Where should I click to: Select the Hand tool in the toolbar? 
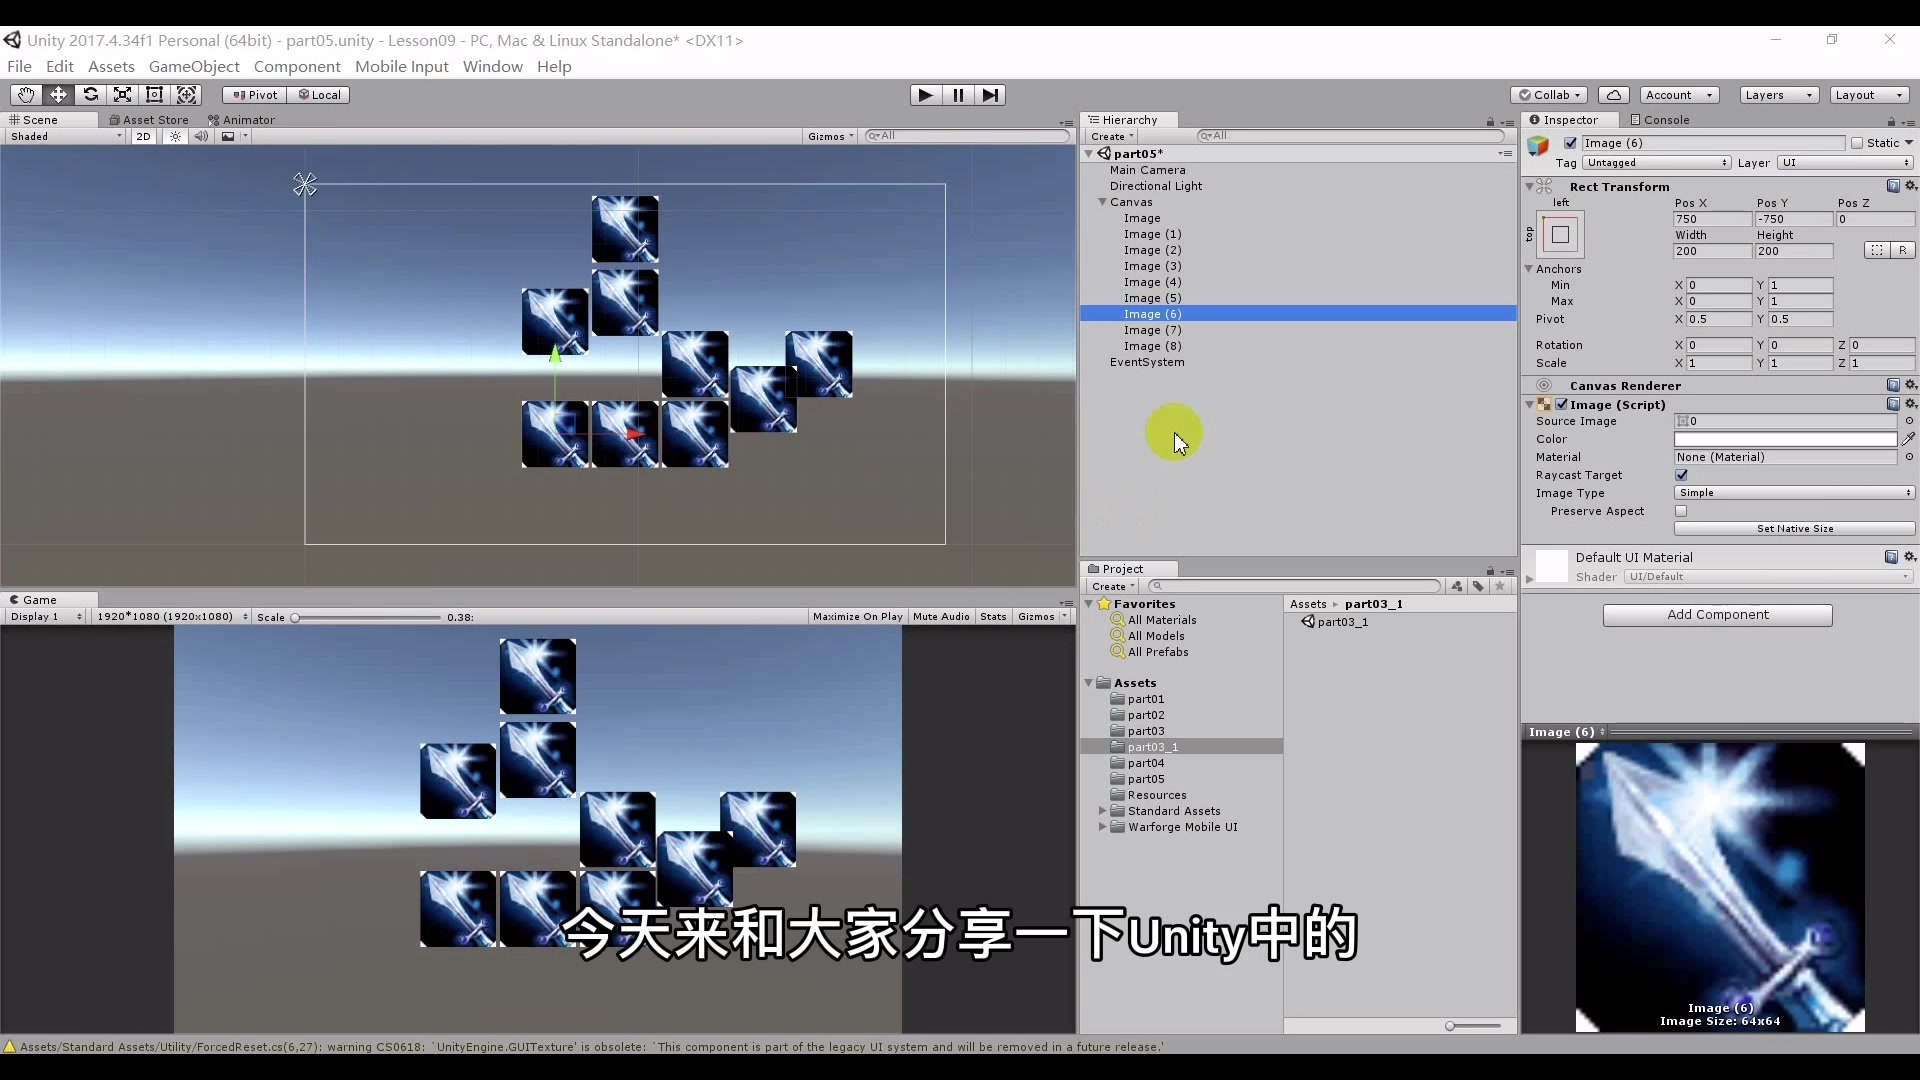(x=25, y=94)
